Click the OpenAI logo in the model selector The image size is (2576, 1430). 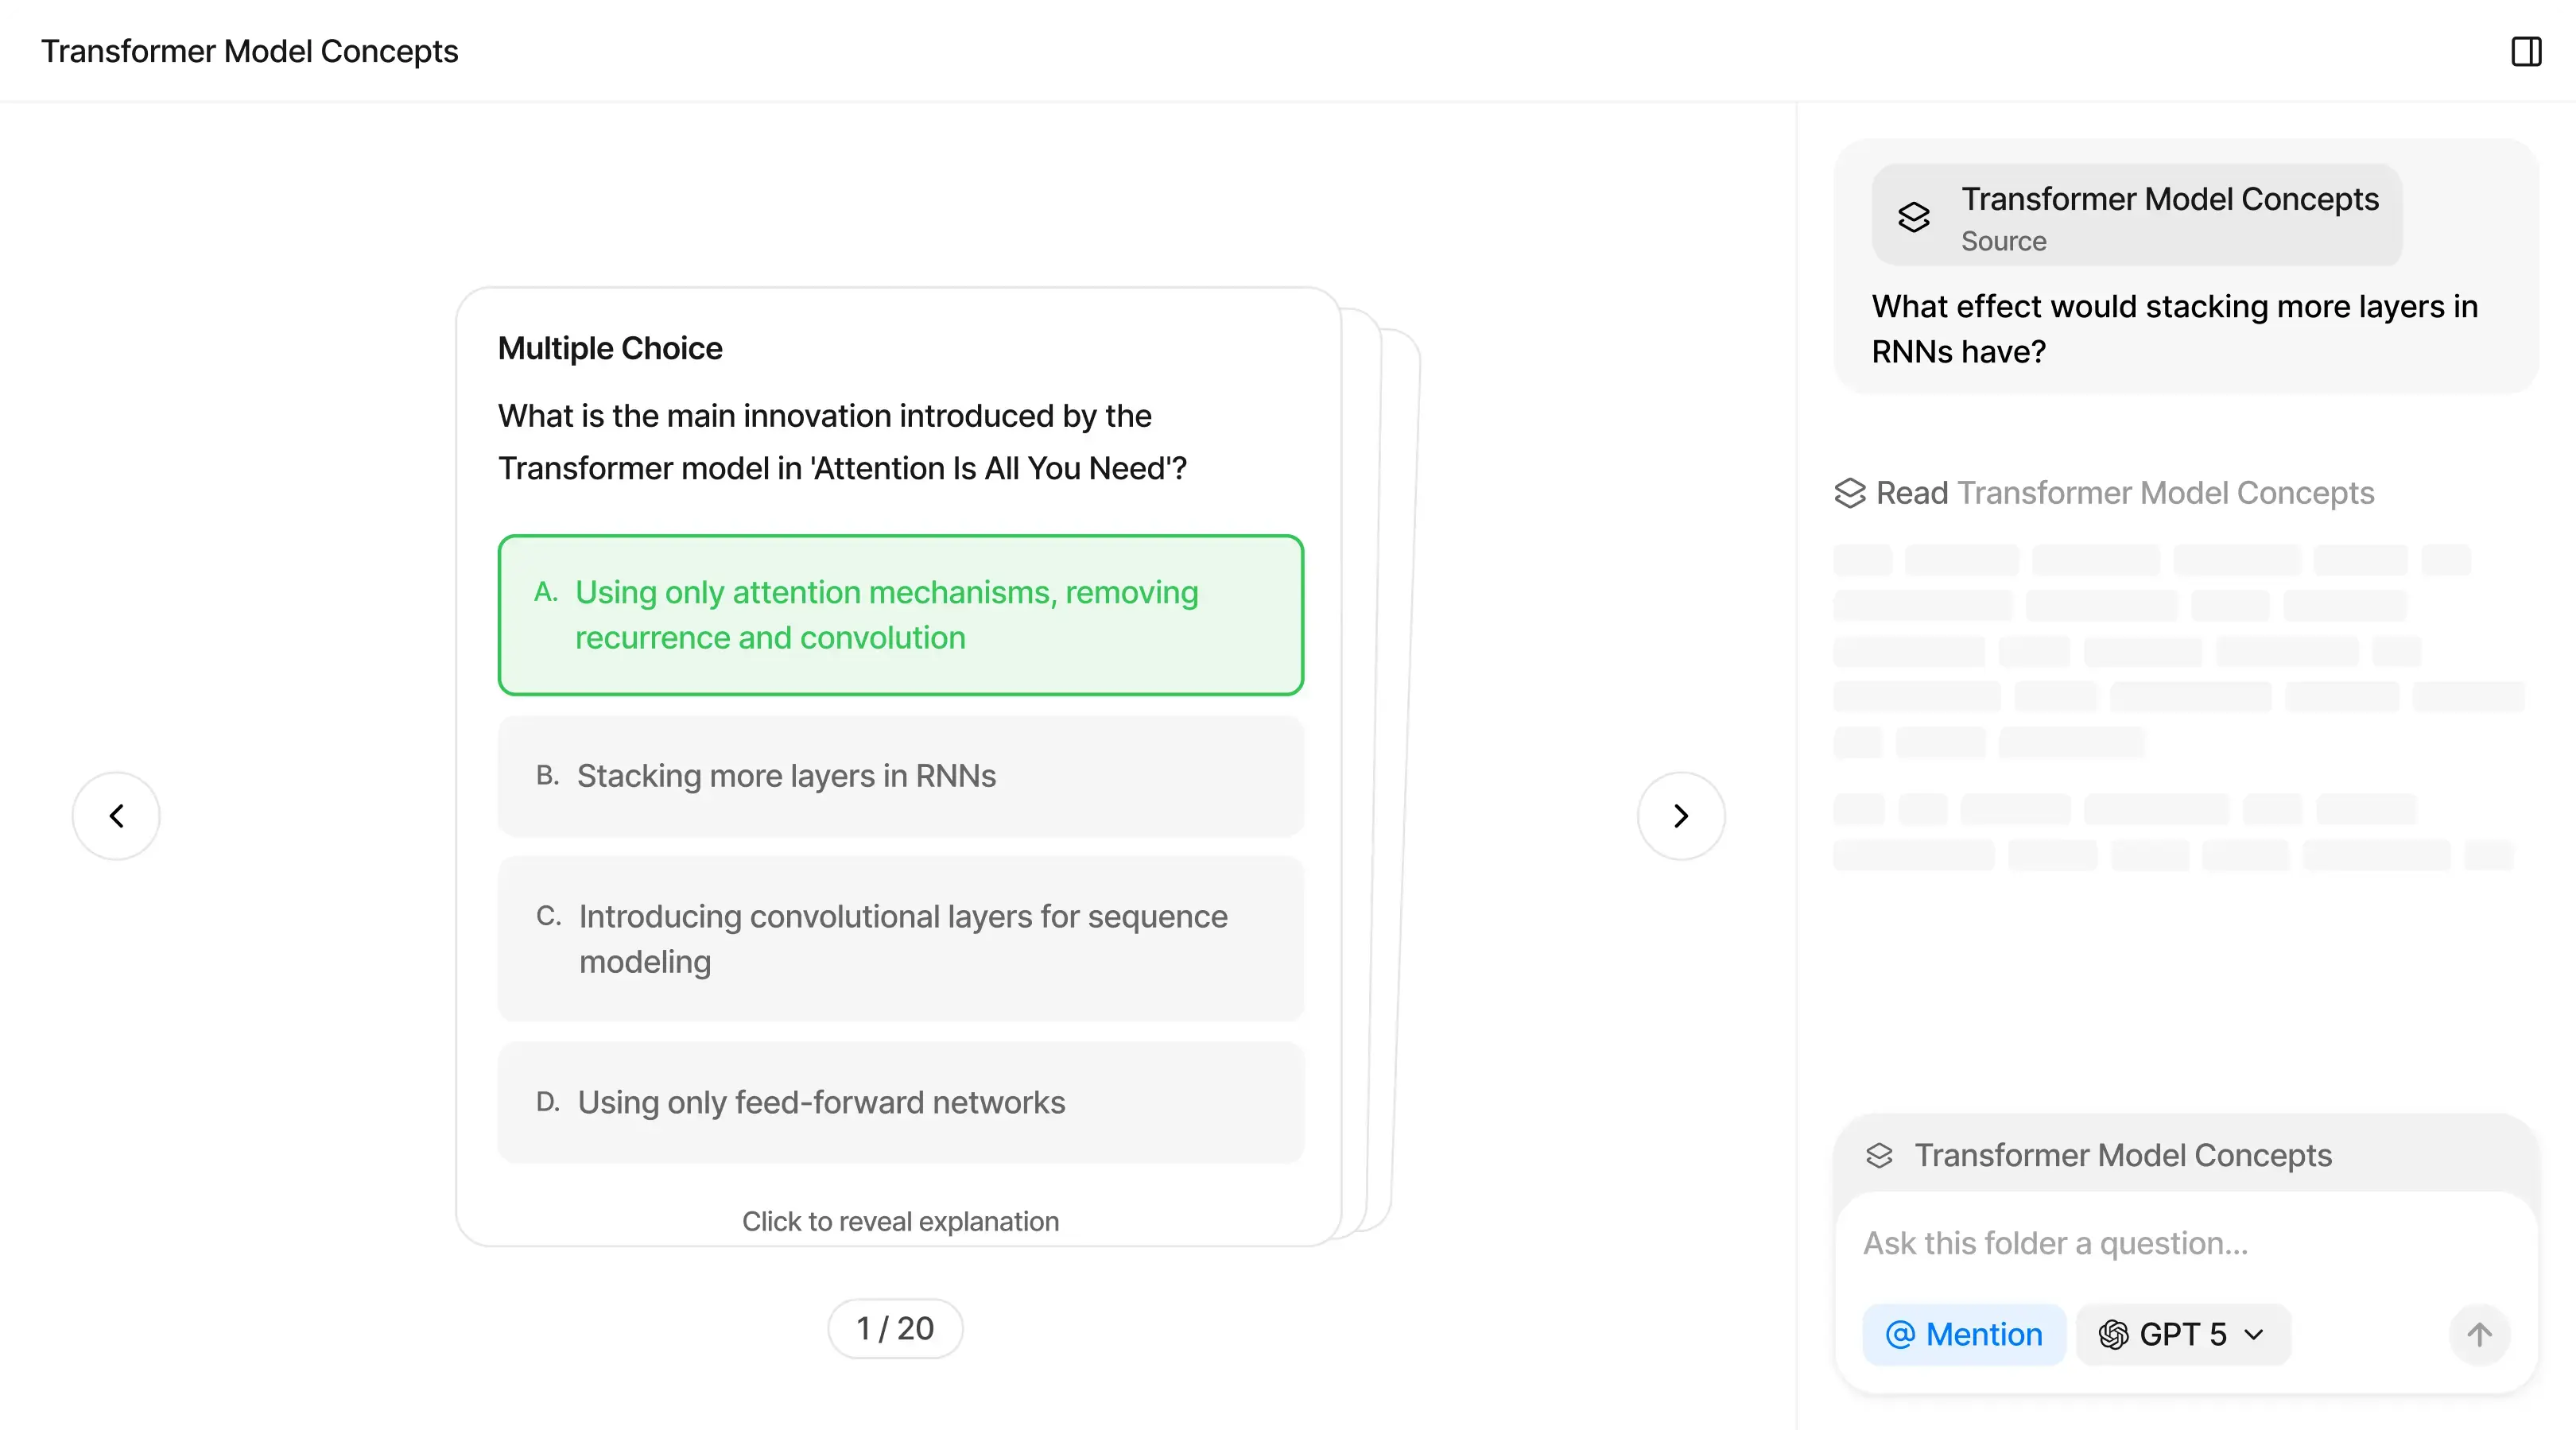(x=2114, y=1334)
